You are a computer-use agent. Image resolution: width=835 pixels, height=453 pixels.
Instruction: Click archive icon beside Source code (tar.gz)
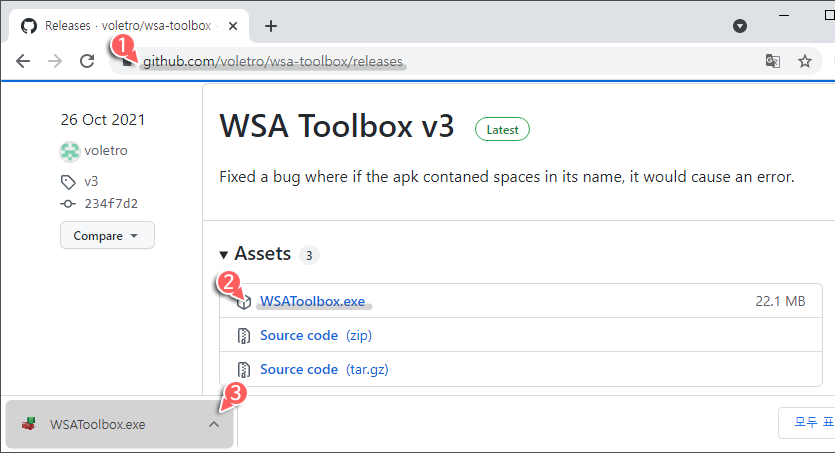(x=244, y=370)
